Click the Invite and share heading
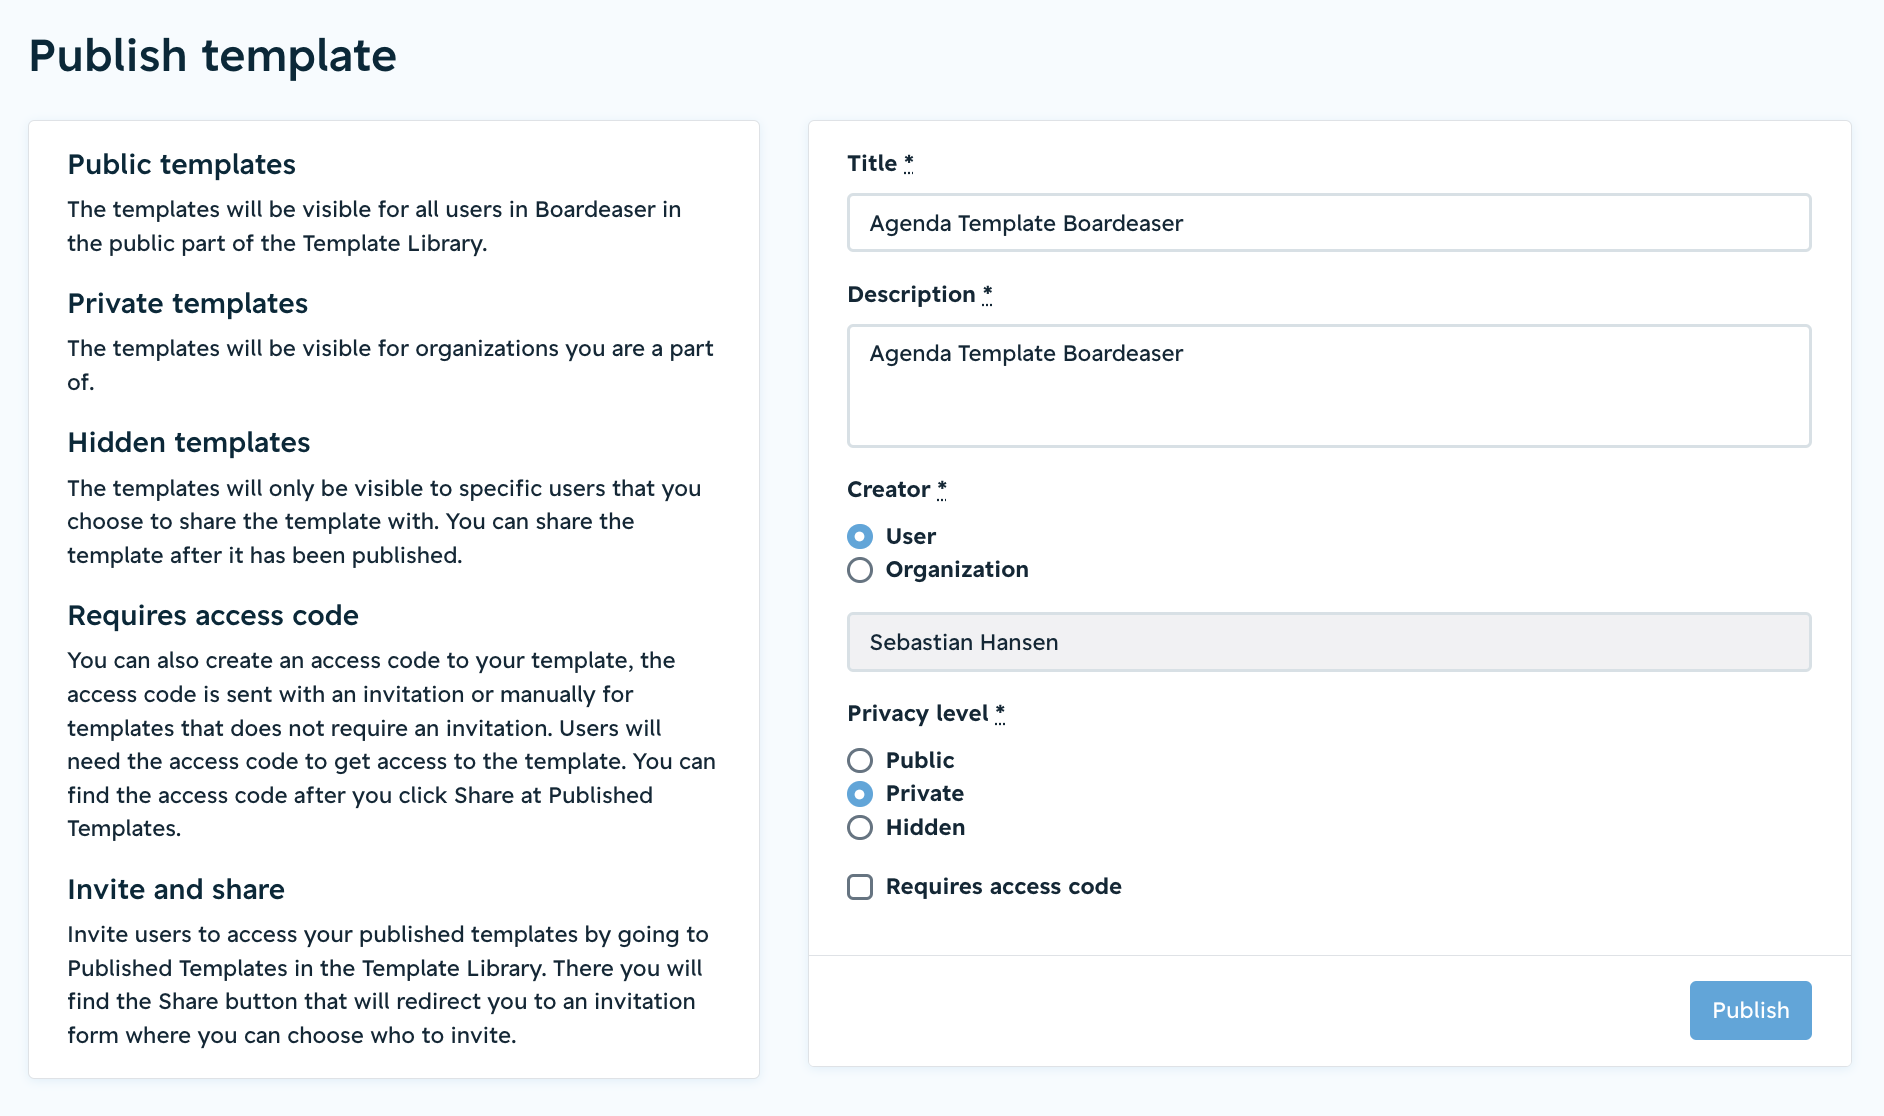 [176, 889]
